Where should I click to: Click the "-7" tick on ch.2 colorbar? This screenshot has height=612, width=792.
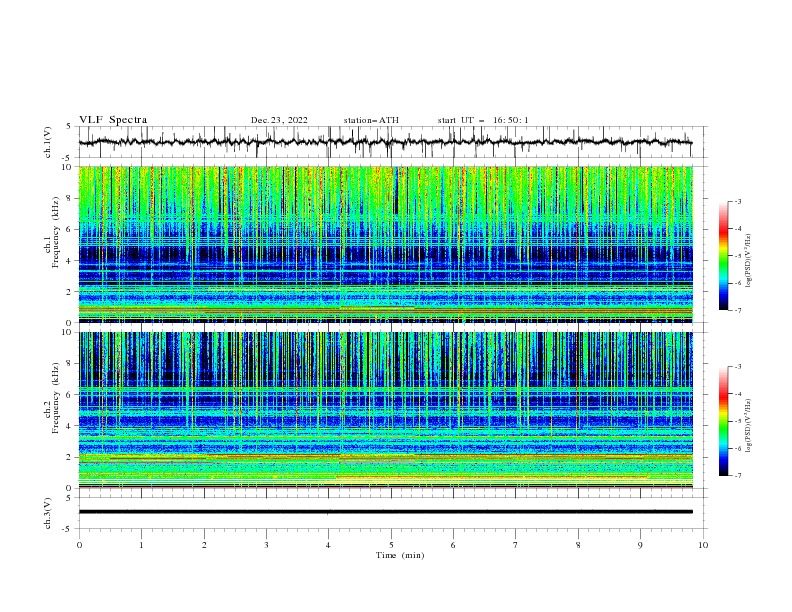point(738,475)
